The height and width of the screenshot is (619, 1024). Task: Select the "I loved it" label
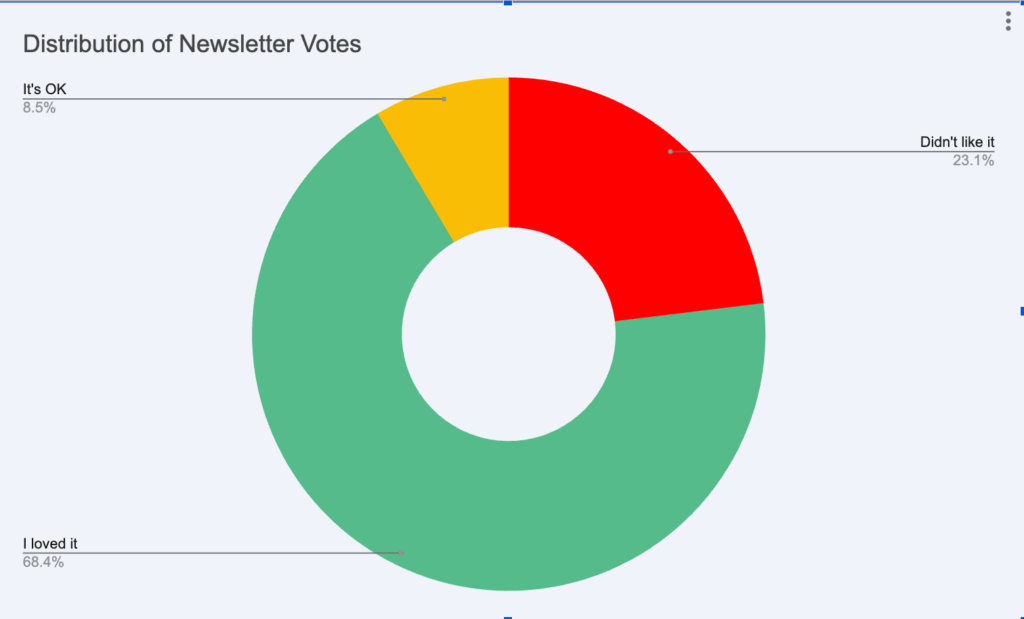(x=50, y=543)
